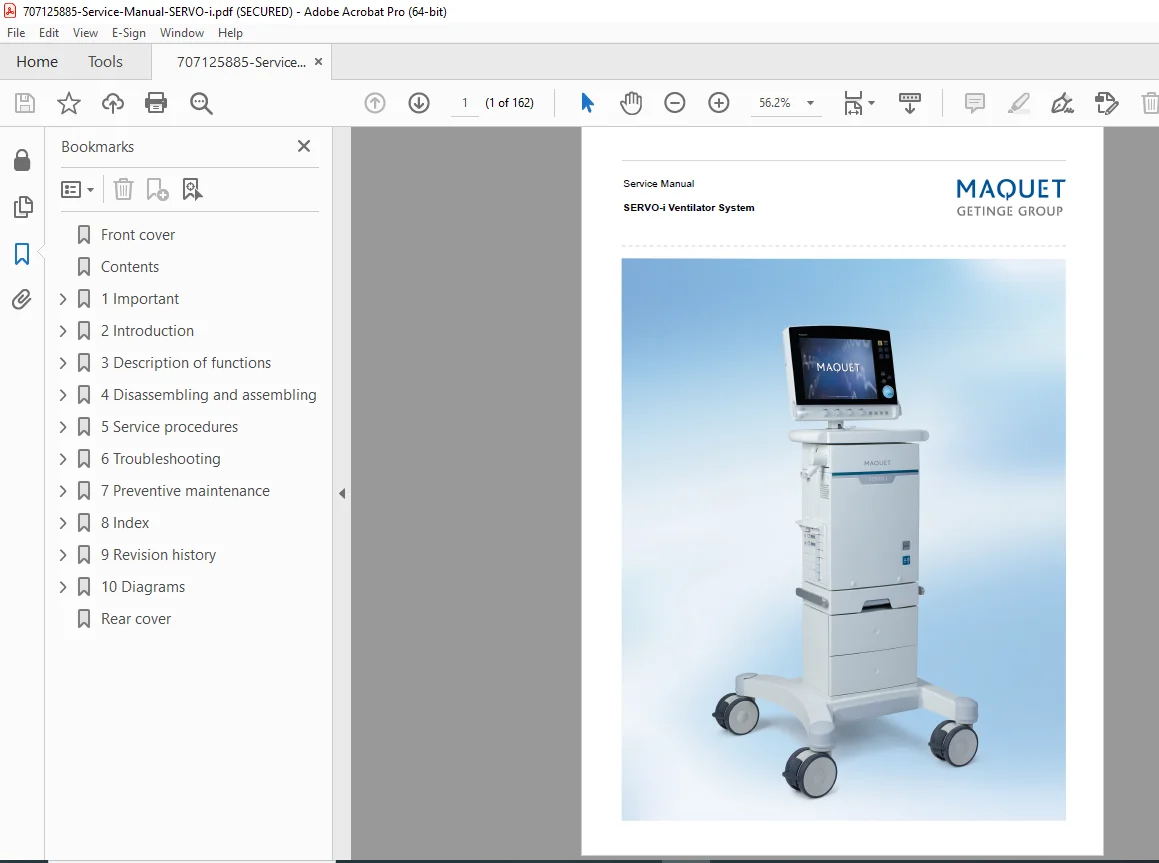Screen dimensions: 1159x863
Task: Click the upload to cloud icon
Action: [112, 103]
